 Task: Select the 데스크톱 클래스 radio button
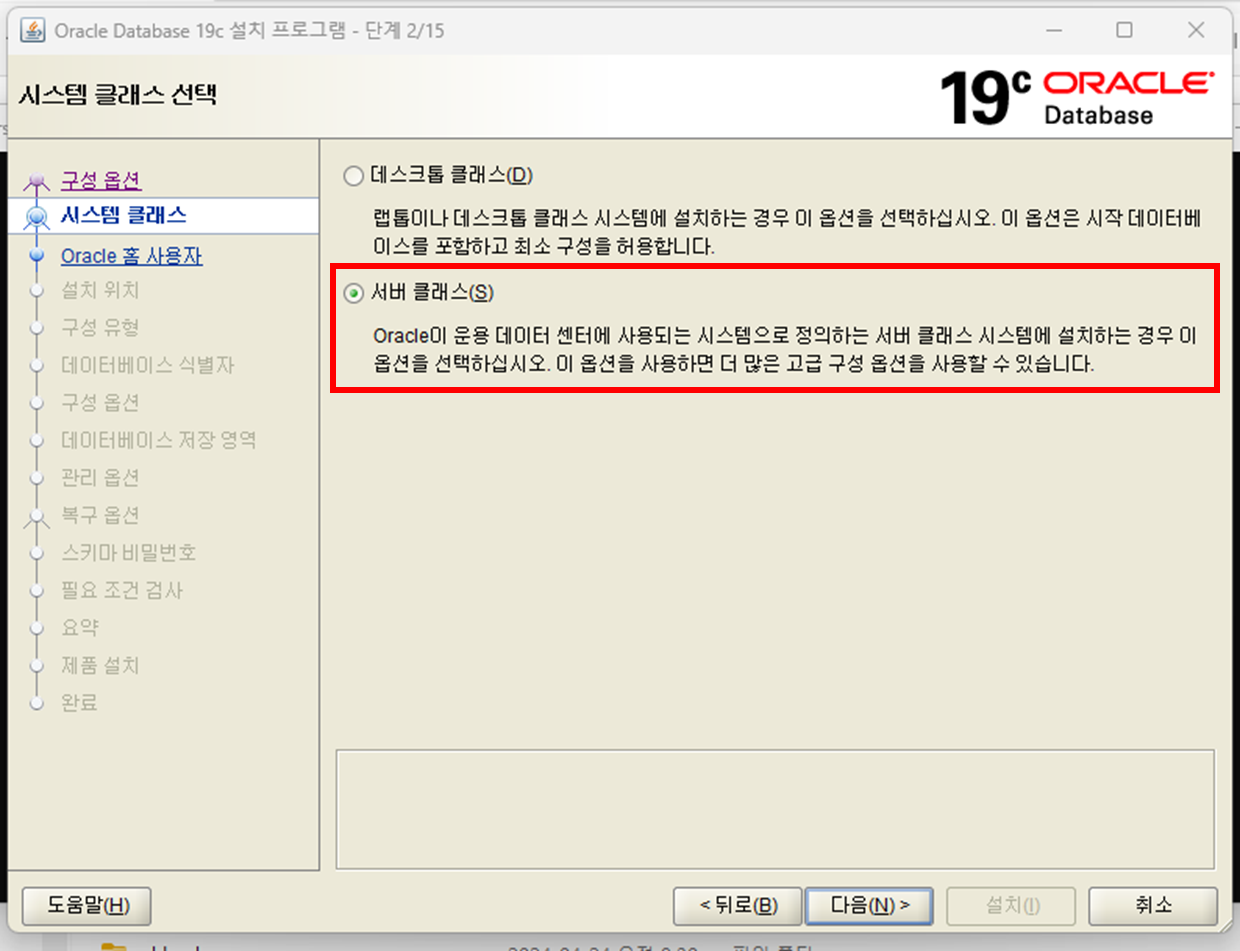[x=353, y=176]
